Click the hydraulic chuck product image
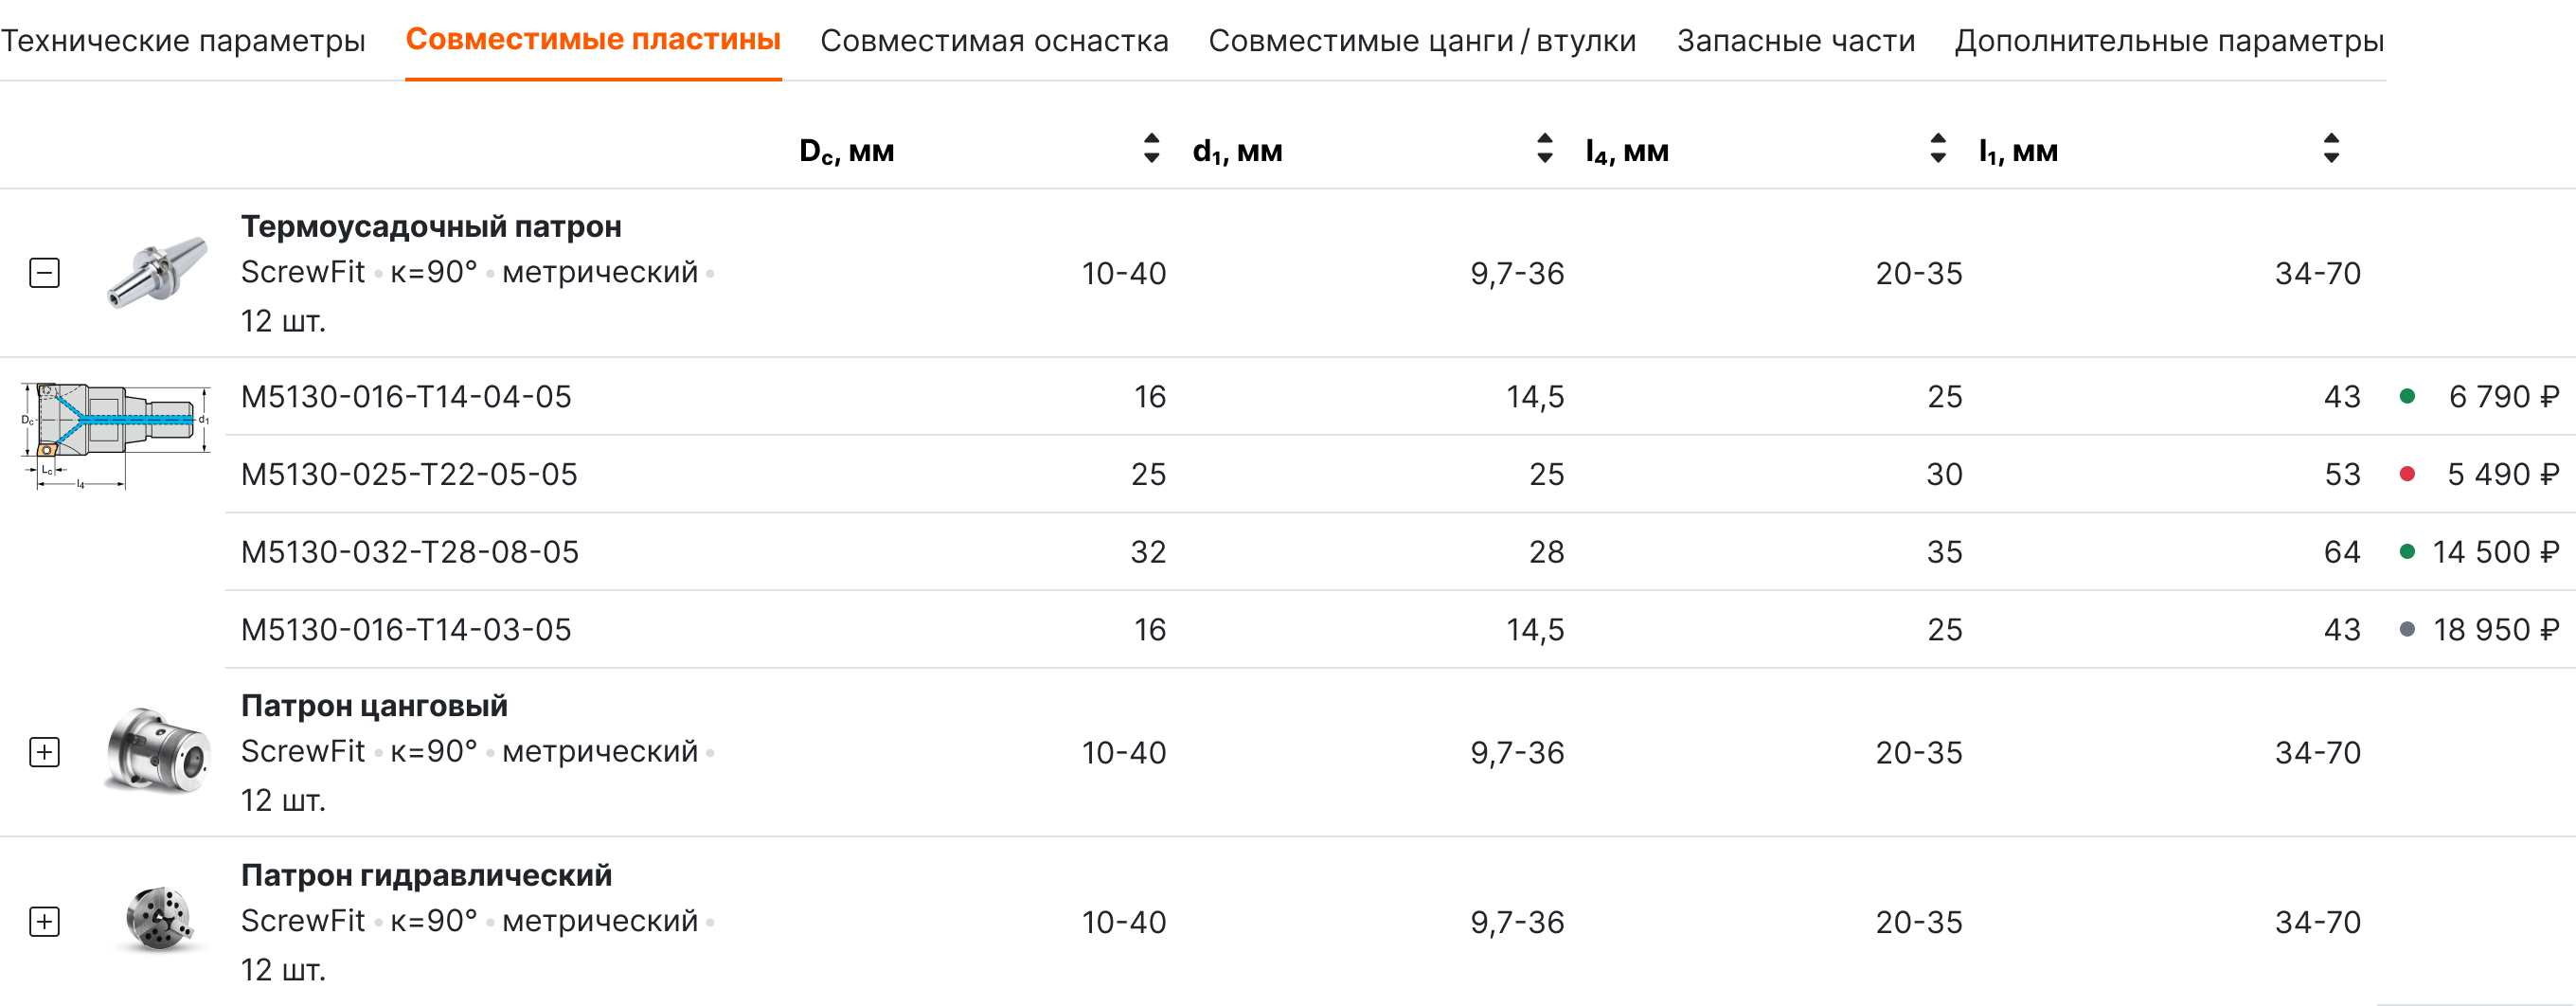The image size is (2576, 1006). tap(157, 920)
